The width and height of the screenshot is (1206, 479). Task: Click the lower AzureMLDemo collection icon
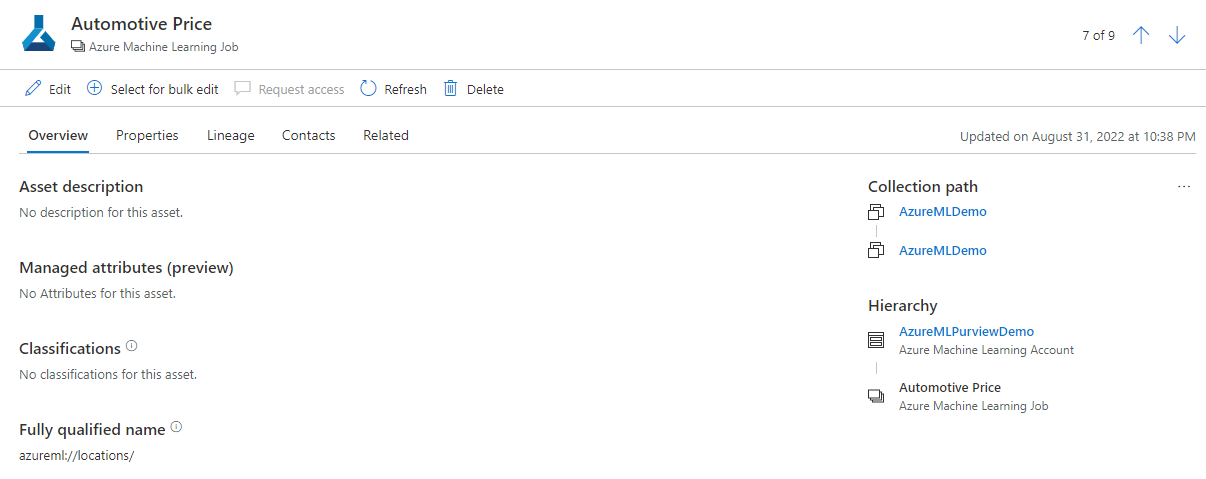[876, 251]
